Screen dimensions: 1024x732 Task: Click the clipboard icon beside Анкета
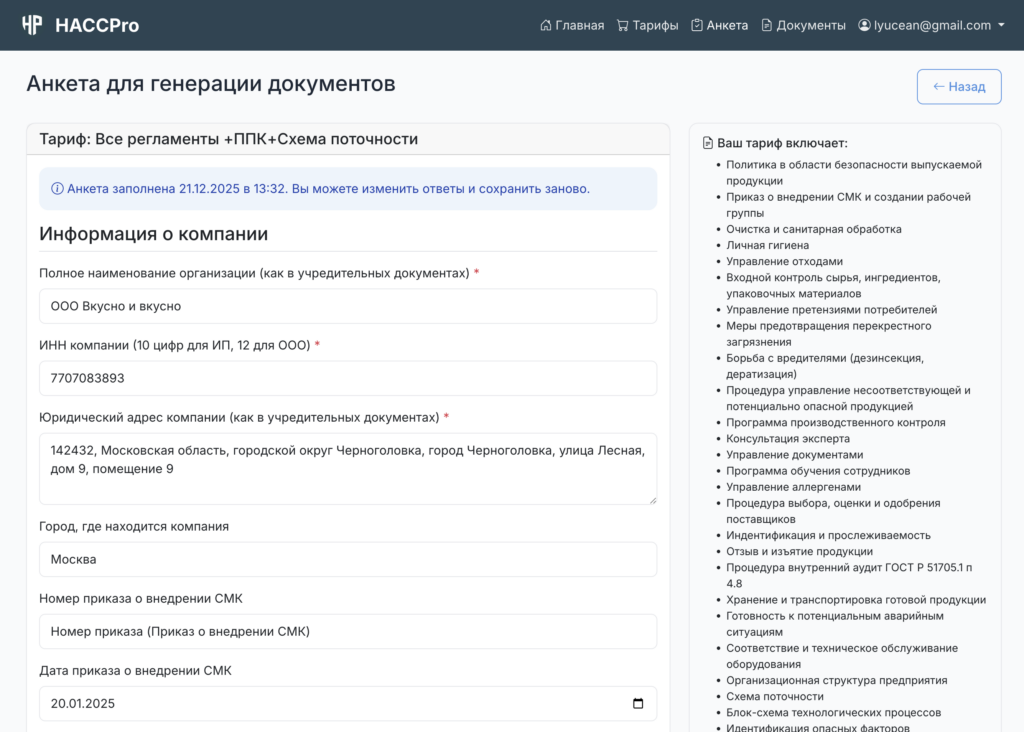click(697, 25)
